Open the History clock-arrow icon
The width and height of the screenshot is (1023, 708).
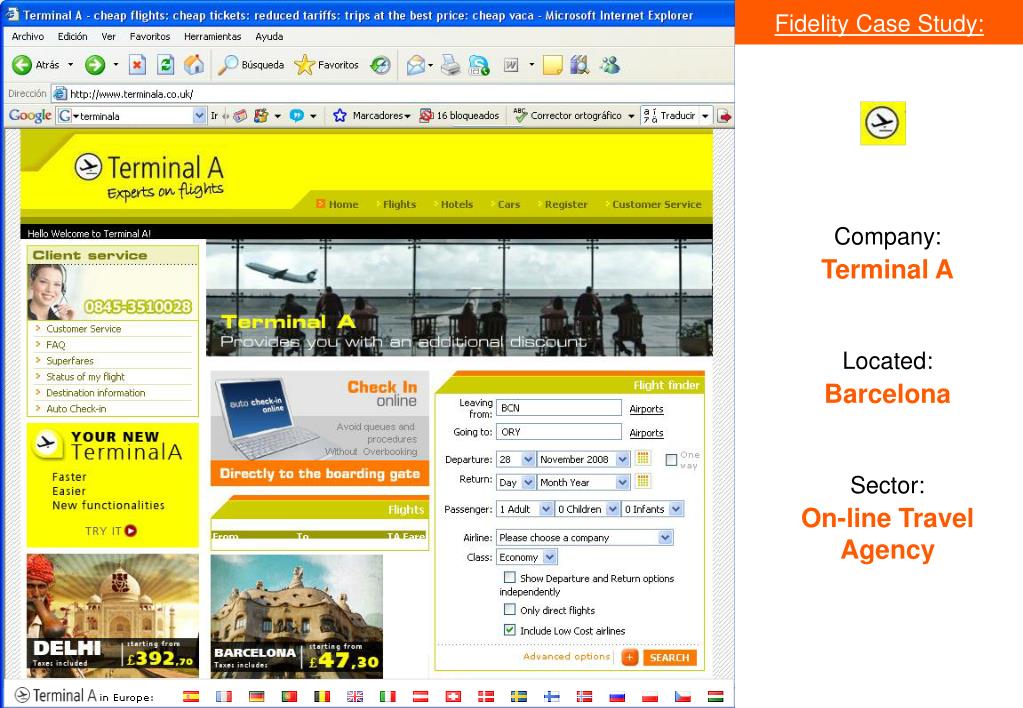coord(380,65)
